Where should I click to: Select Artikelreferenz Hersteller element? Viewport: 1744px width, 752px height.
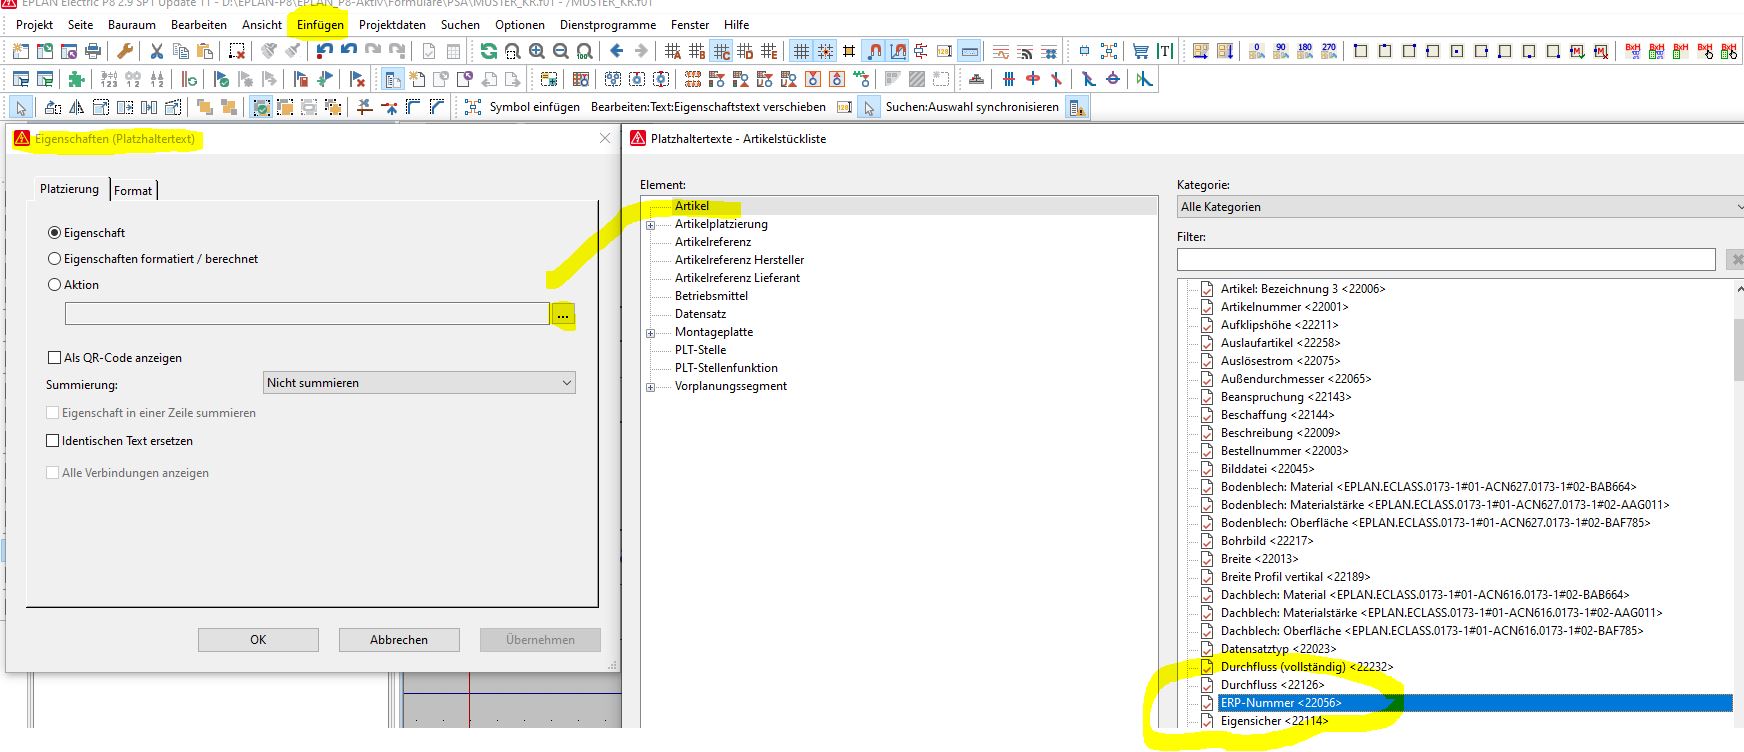pos(740,260)
